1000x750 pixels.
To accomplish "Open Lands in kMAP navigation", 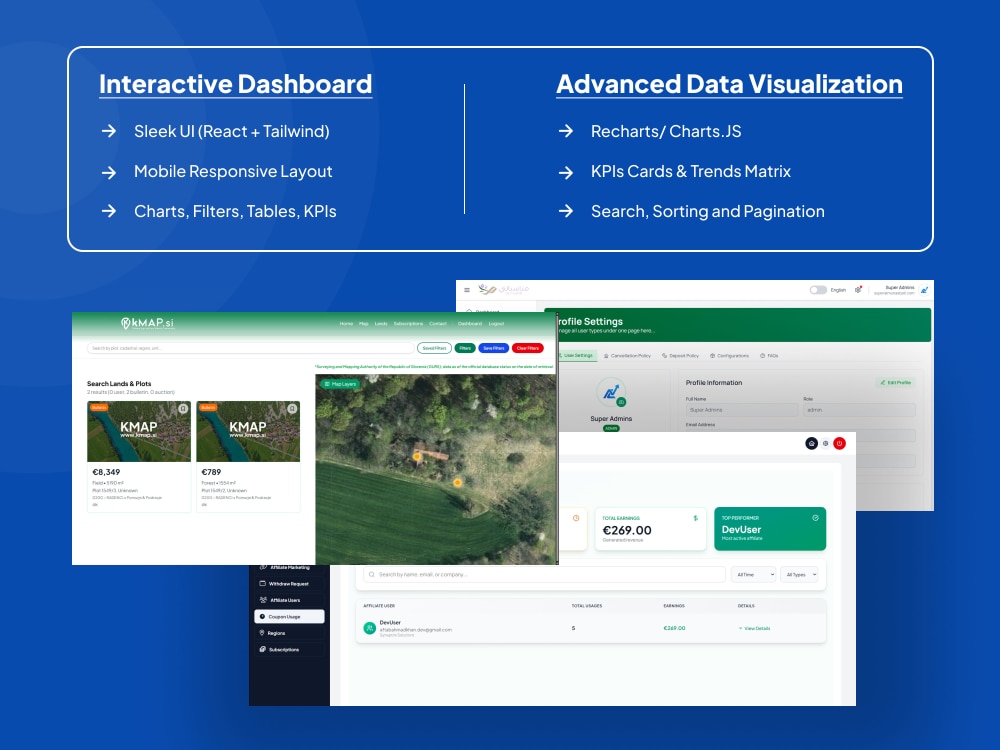I will point(381,323).
